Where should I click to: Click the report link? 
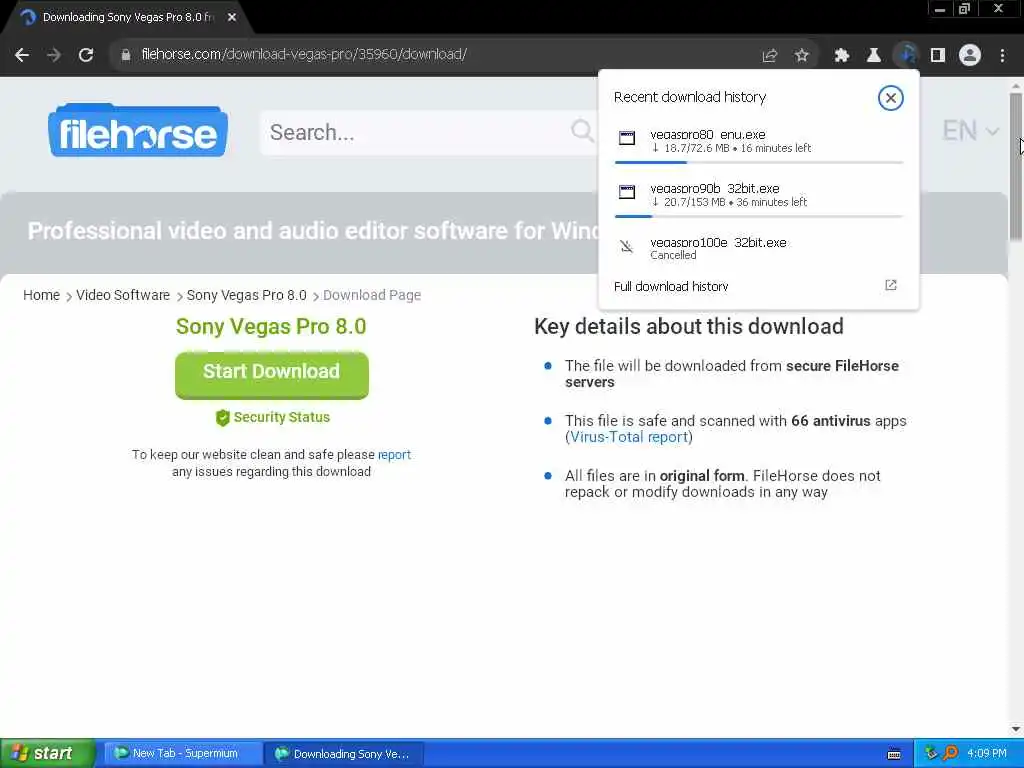(x=394, y=455)
